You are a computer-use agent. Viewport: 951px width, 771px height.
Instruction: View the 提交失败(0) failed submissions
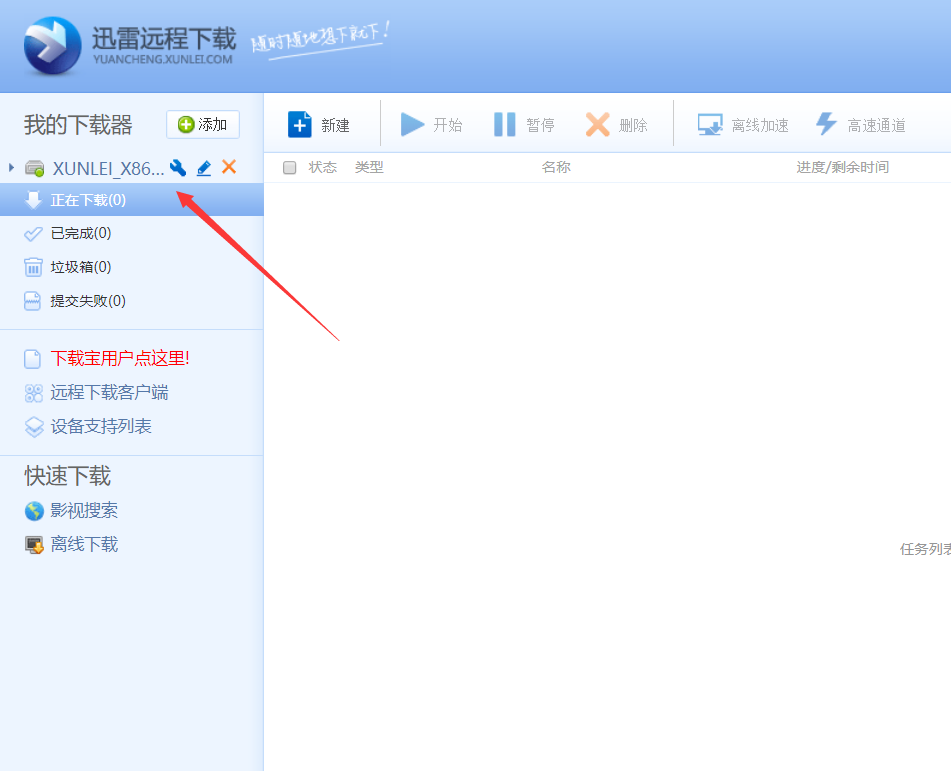88,301
